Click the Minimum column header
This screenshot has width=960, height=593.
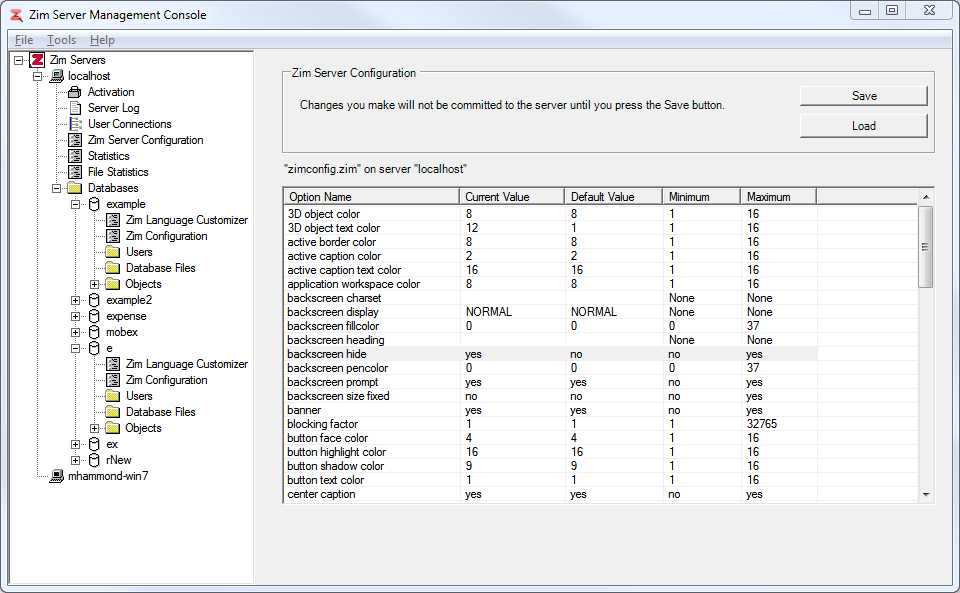[702, 196]
